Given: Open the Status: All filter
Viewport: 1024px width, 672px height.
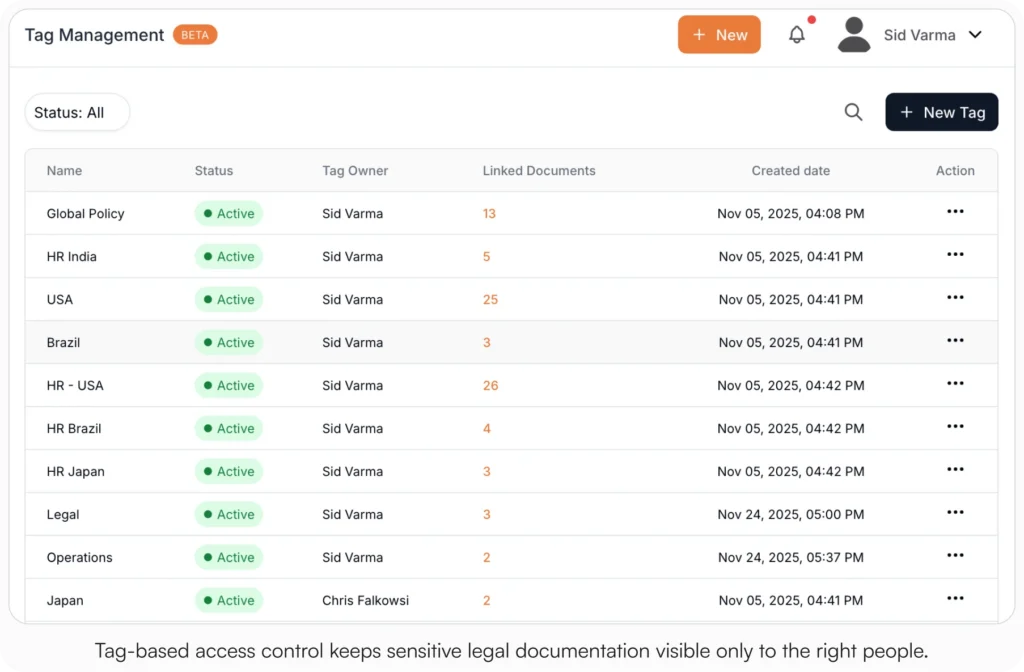Looking at the screenshot, I should [x=77, y=112].
